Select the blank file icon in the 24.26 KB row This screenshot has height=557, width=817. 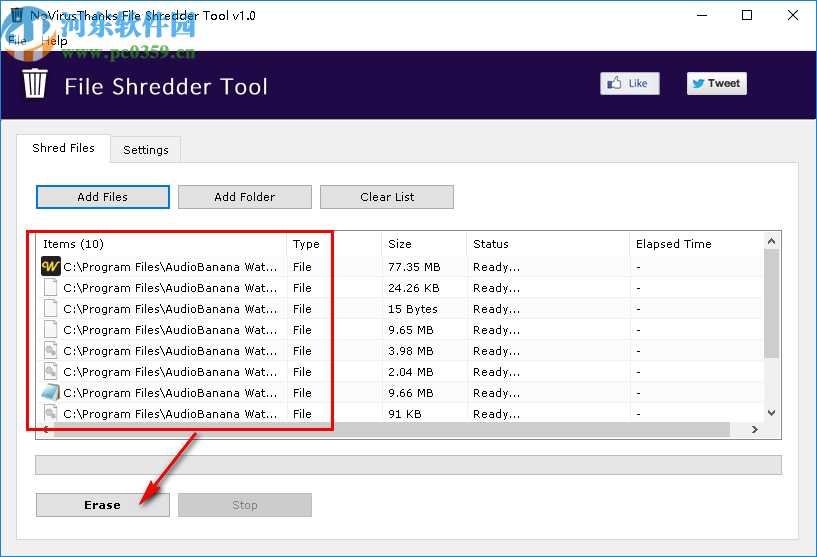click(51, 288)
